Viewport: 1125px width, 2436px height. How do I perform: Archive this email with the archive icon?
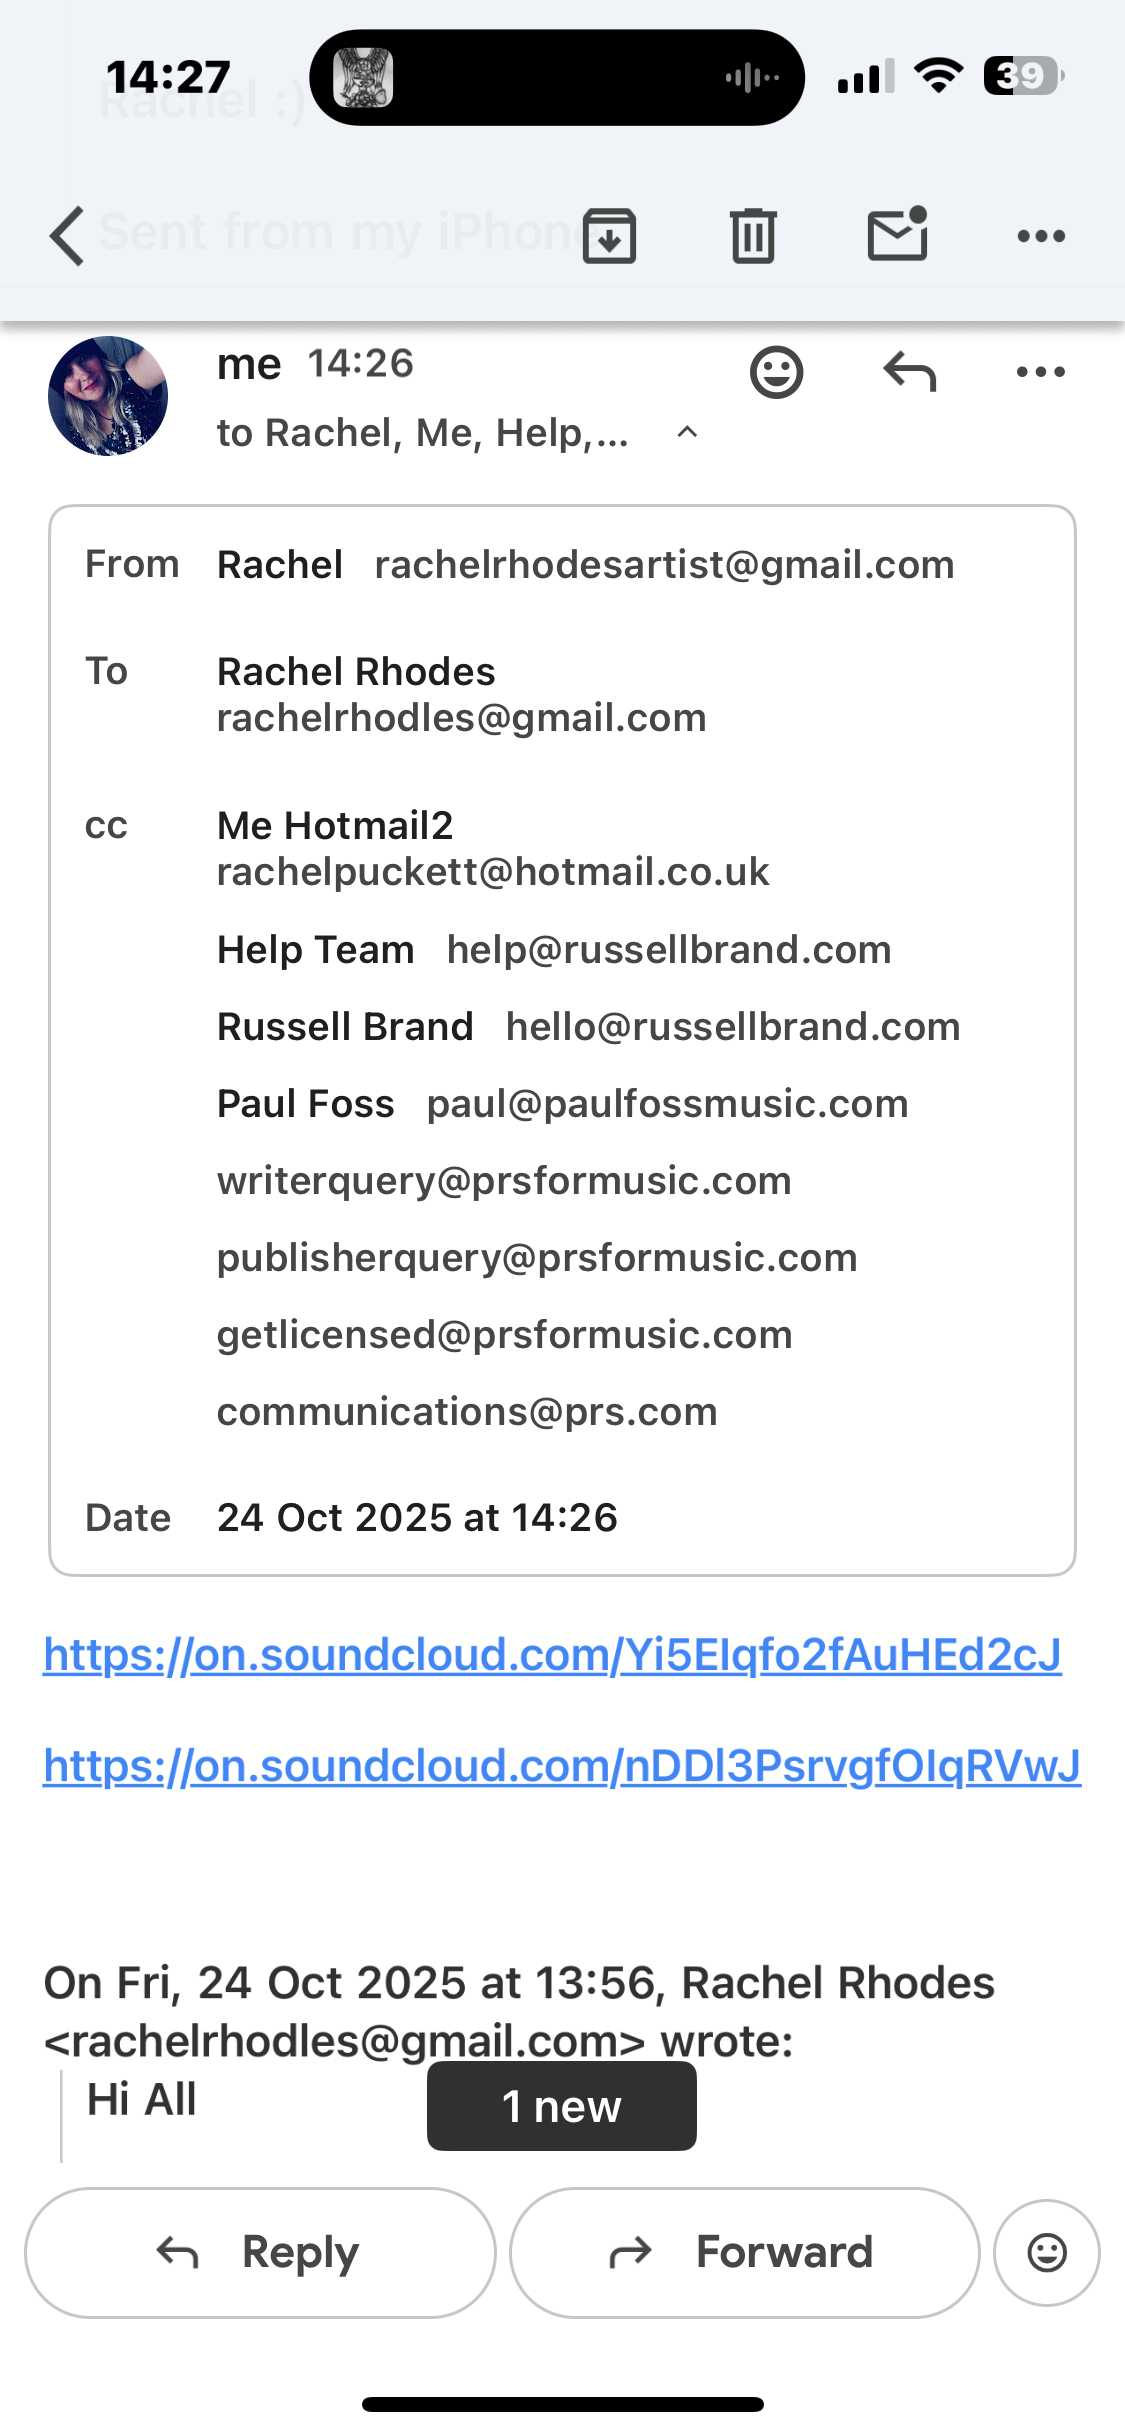pos(609,236)
